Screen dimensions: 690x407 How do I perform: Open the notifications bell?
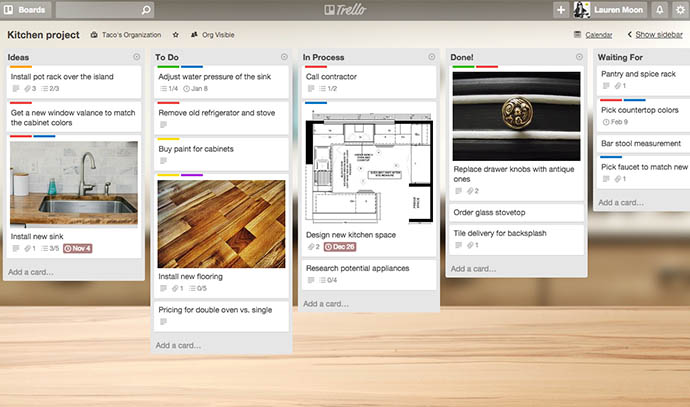click(659, 10)
